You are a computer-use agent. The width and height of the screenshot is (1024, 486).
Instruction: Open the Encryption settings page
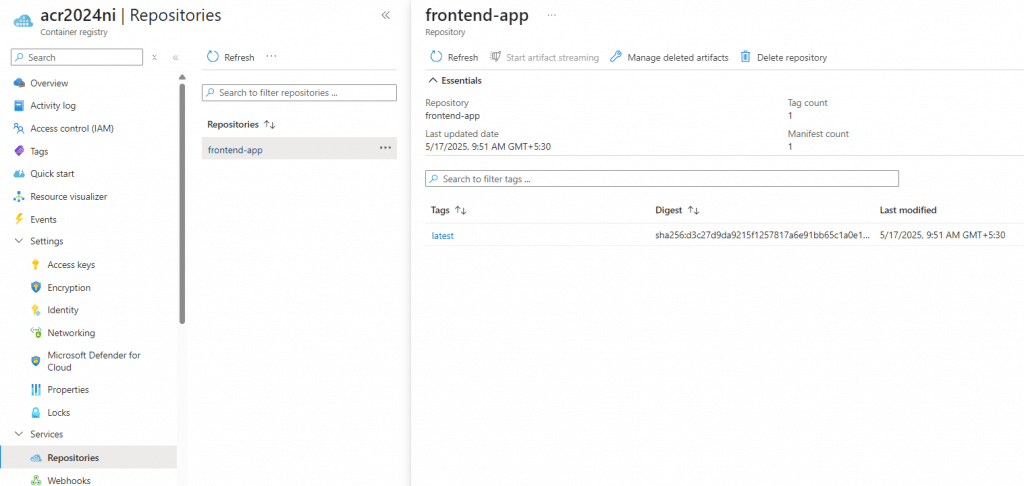tap(69, 288)
